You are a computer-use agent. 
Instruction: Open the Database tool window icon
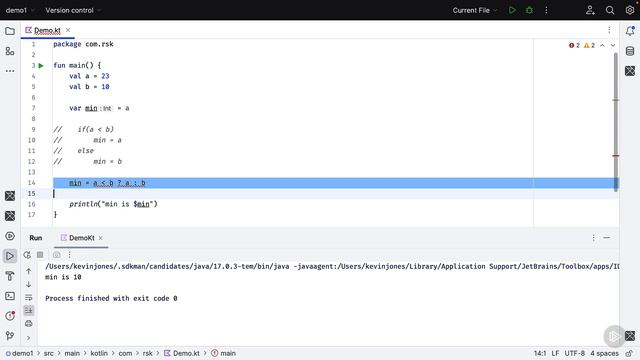tap(630, 51)
